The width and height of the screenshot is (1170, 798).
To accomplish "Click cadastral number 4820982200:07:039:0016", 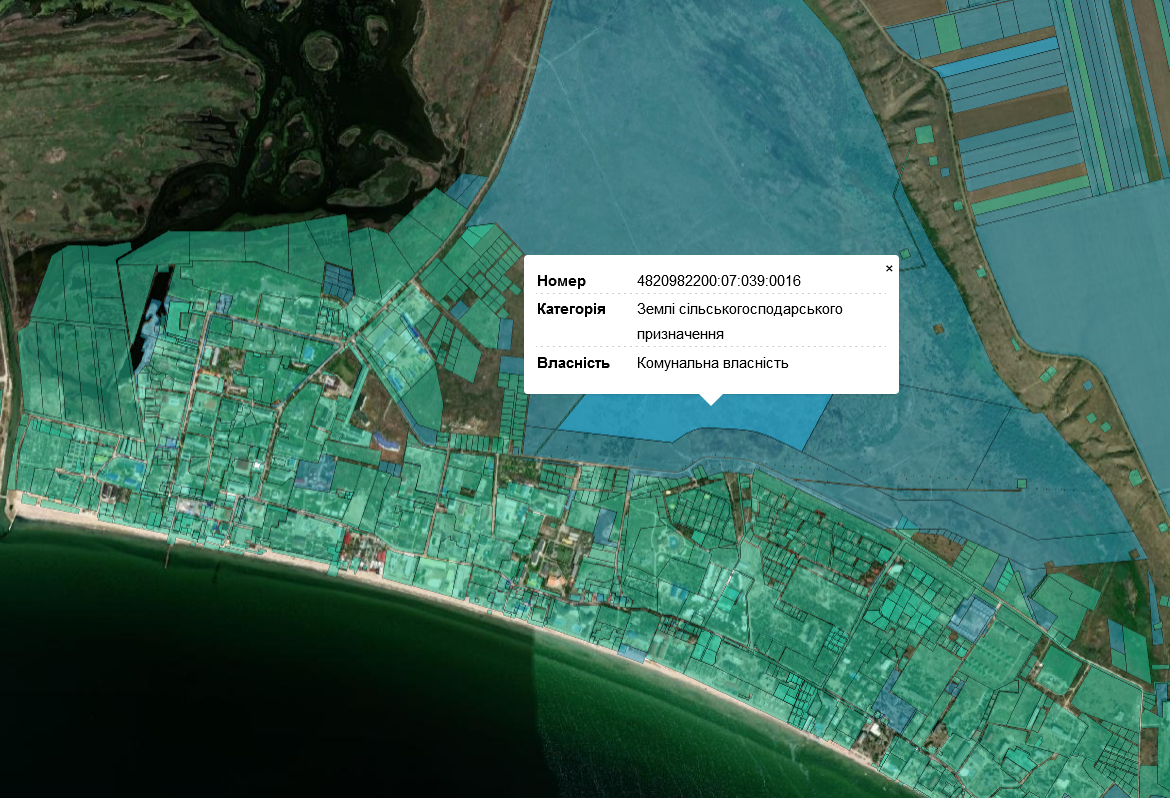I will (x=718, y=281).
